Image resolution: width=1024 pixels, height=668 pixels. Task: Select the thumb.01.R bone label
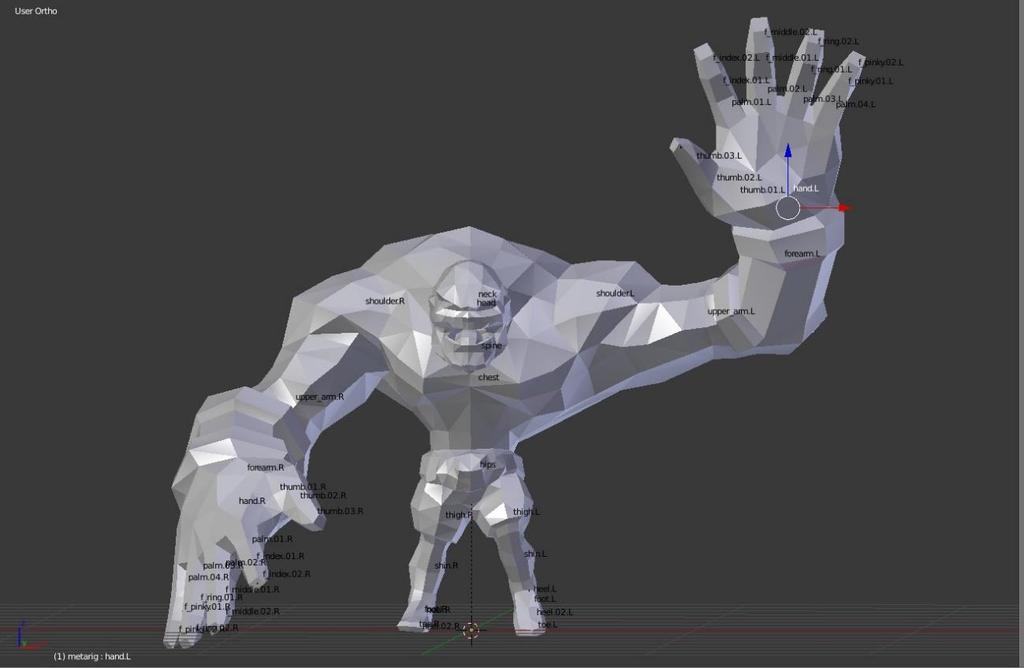click(303, 487)
